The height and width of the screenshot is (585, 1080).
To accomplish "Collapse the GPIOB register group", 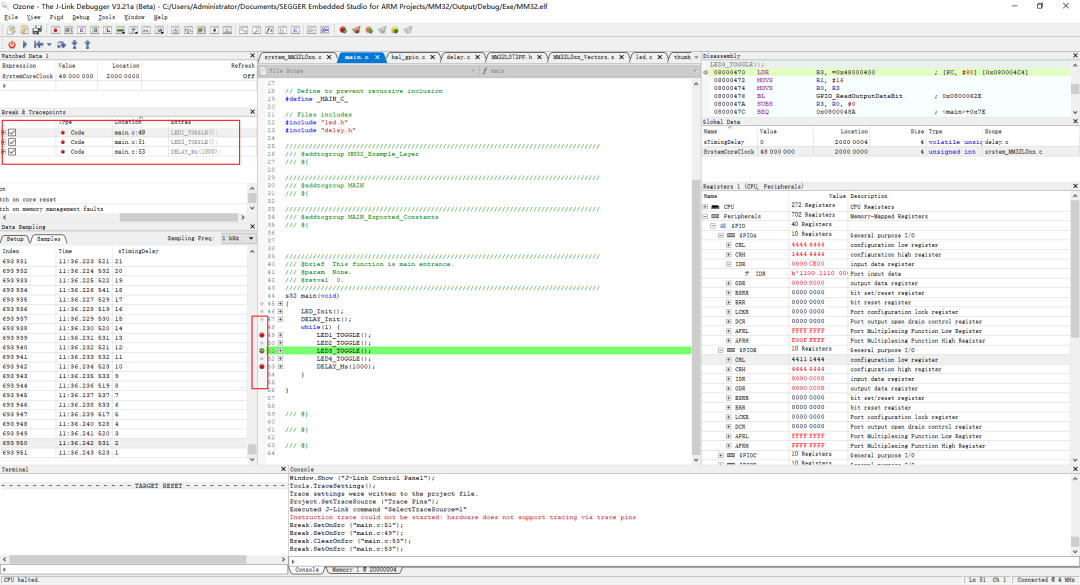I will coord(721,350).
